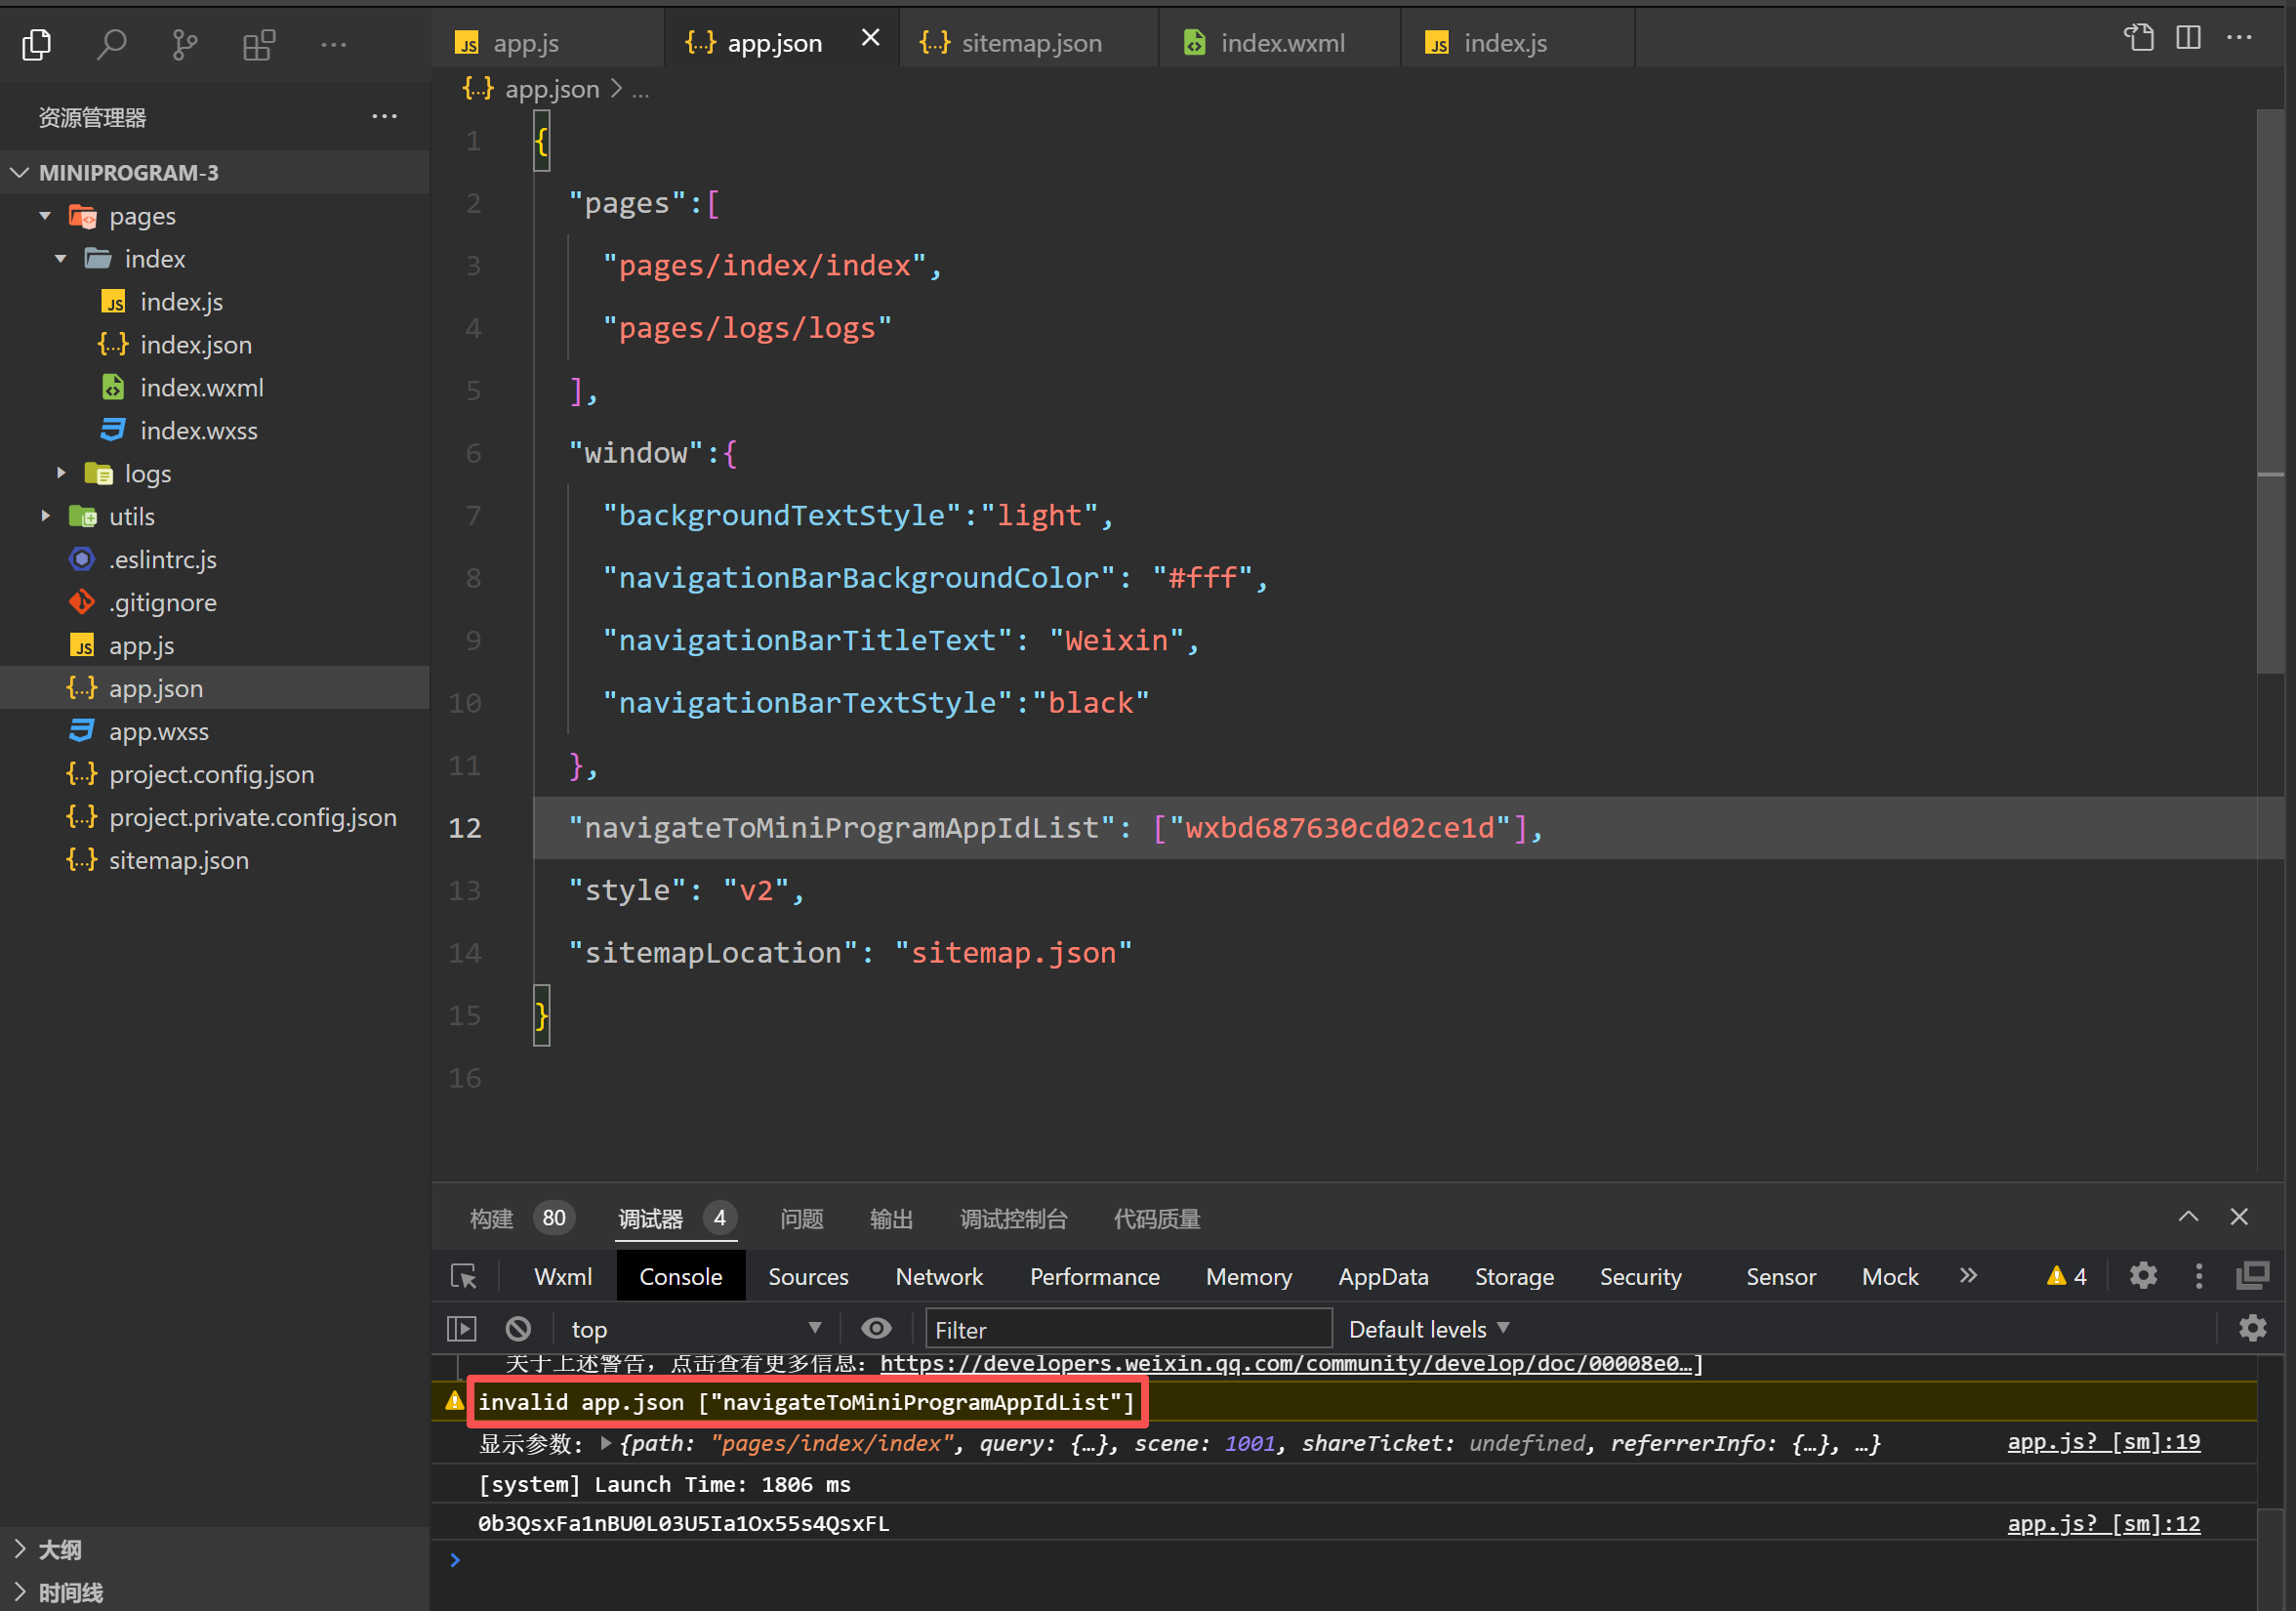Open the app.js? [sm]:19 source link

tap(2103, 1442)
